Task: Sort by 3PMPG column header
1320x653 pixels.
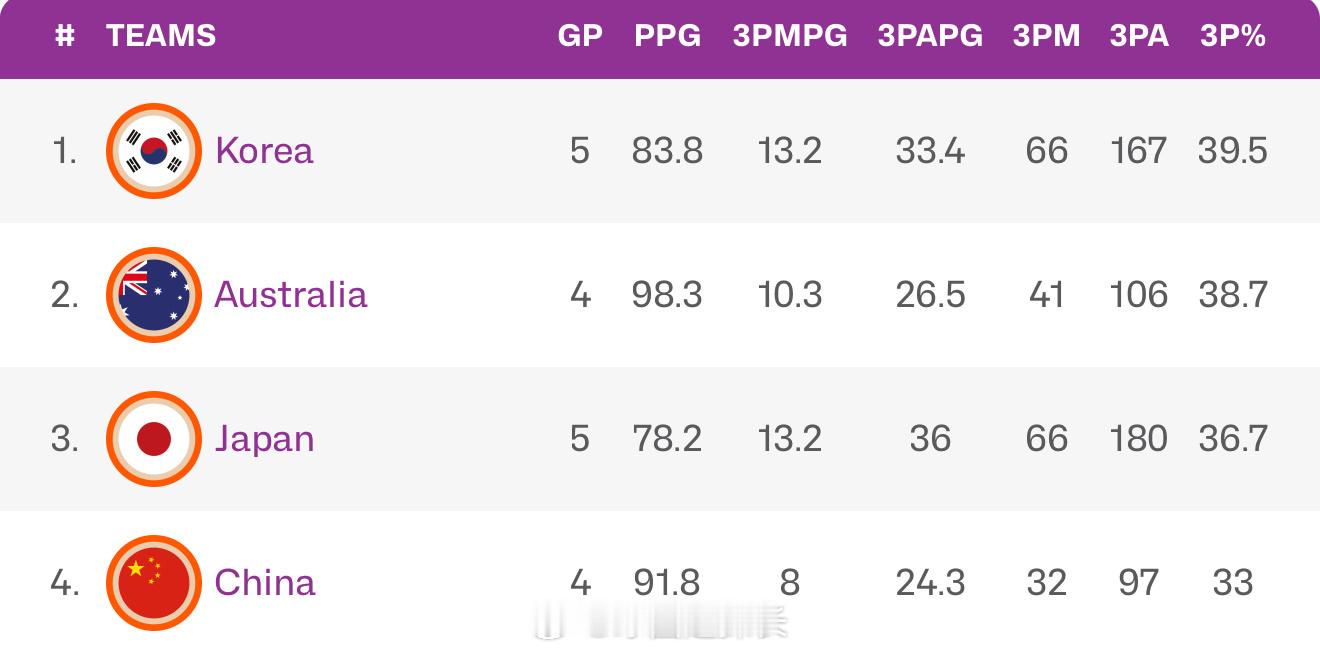Action: pos(790,36)
